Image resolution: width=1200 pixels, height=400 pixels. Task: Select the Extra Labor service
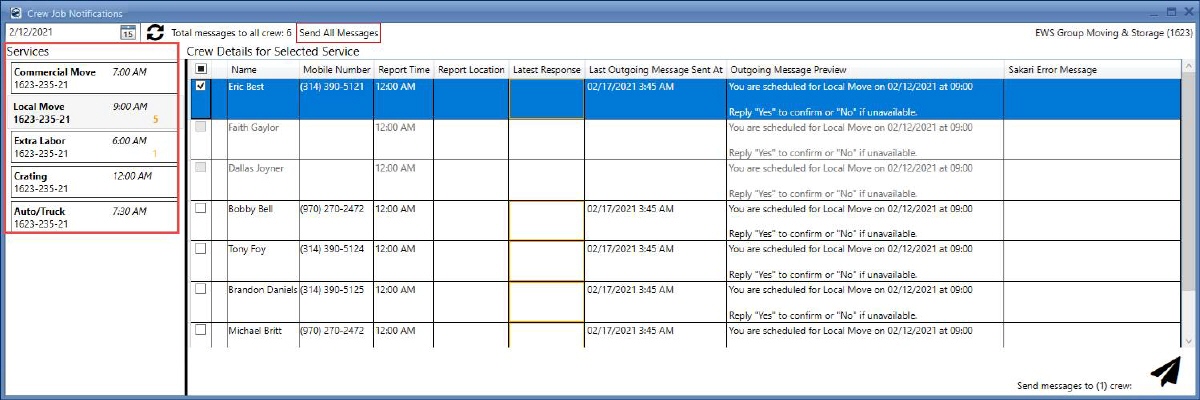[92, 147]
